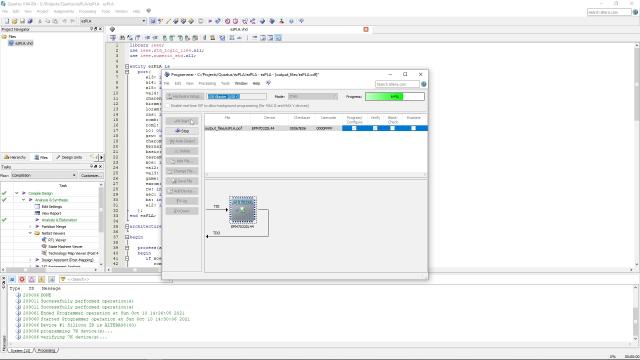Toggle the Blank-Check checkbox for esPLA.pof
The width and height of the screenshot is (640, 360).
[392, 128]
